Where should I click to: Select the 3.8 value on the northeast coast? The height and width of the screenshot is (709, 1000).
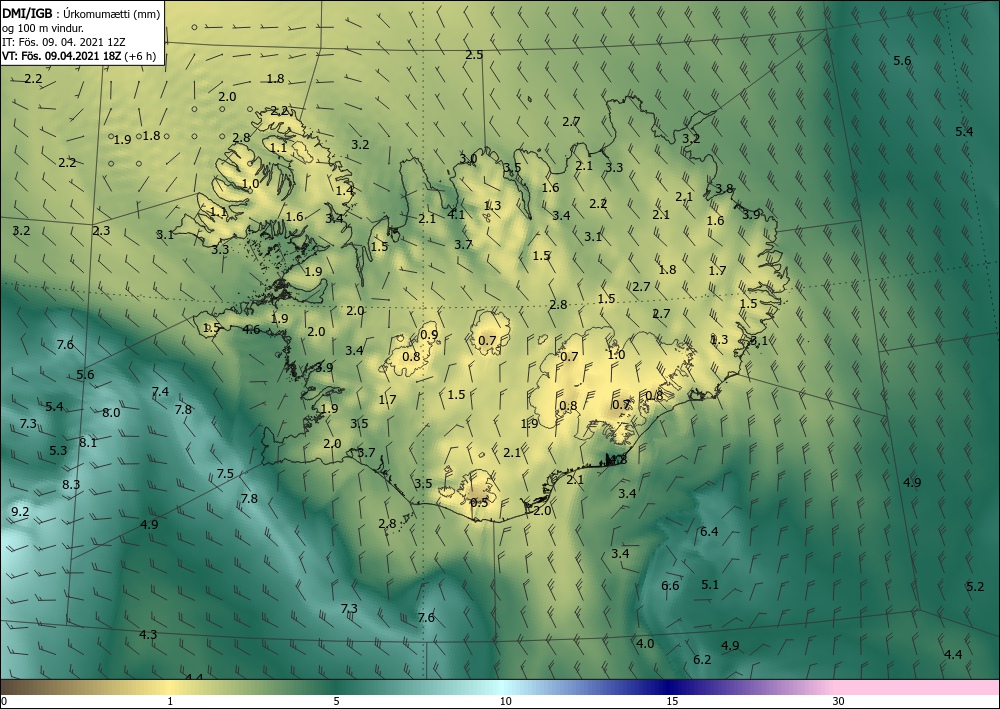point(724,188)
